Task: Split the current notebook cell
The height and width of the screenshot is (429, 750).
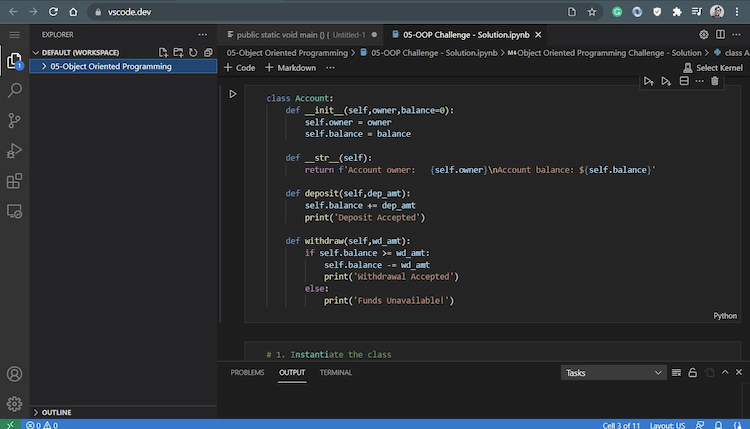Action: [684, 81]
